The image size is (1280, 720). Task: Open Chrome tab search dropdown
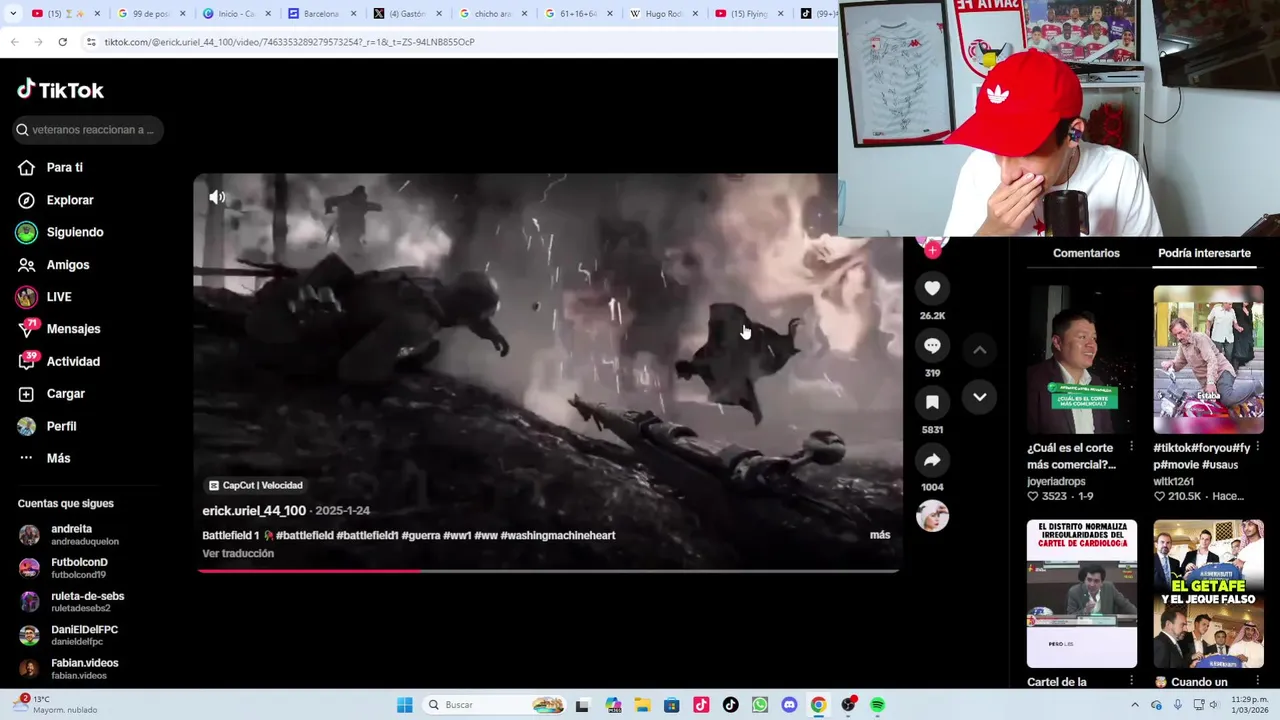(14, 13)
